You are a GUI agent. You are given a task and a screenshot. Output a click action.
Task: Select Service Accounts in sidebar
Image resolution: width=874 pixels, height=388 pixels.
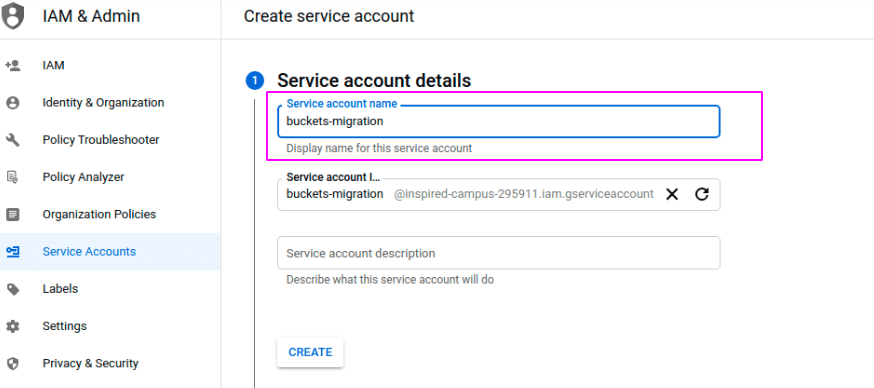coord(110,252)
